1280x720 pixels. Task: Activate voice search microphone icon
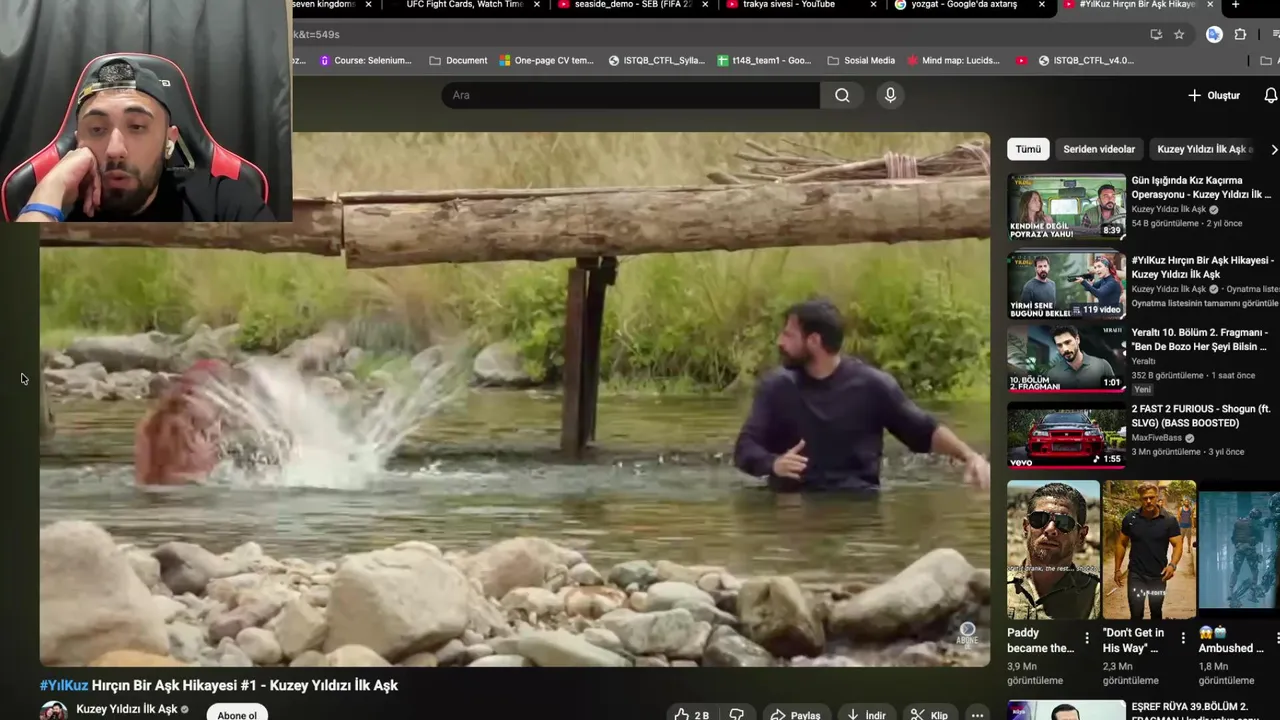click(x=890, y=95)
